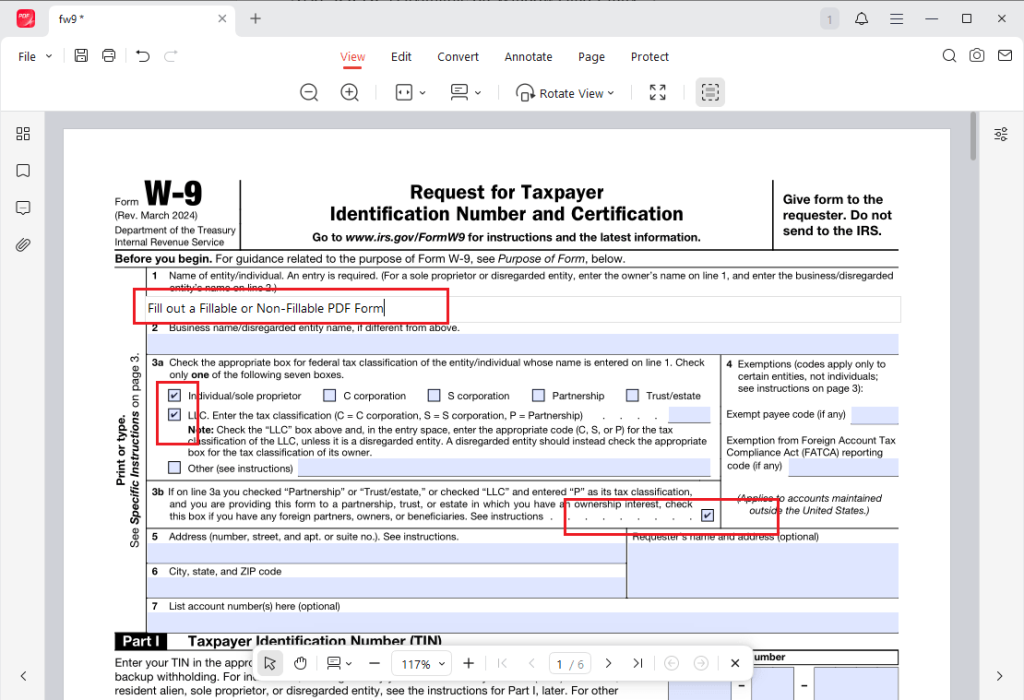Uncheck the line 3b foreign partners checkbox
This screenshot has width=1024, height=700.
click(x=707, y=516)
